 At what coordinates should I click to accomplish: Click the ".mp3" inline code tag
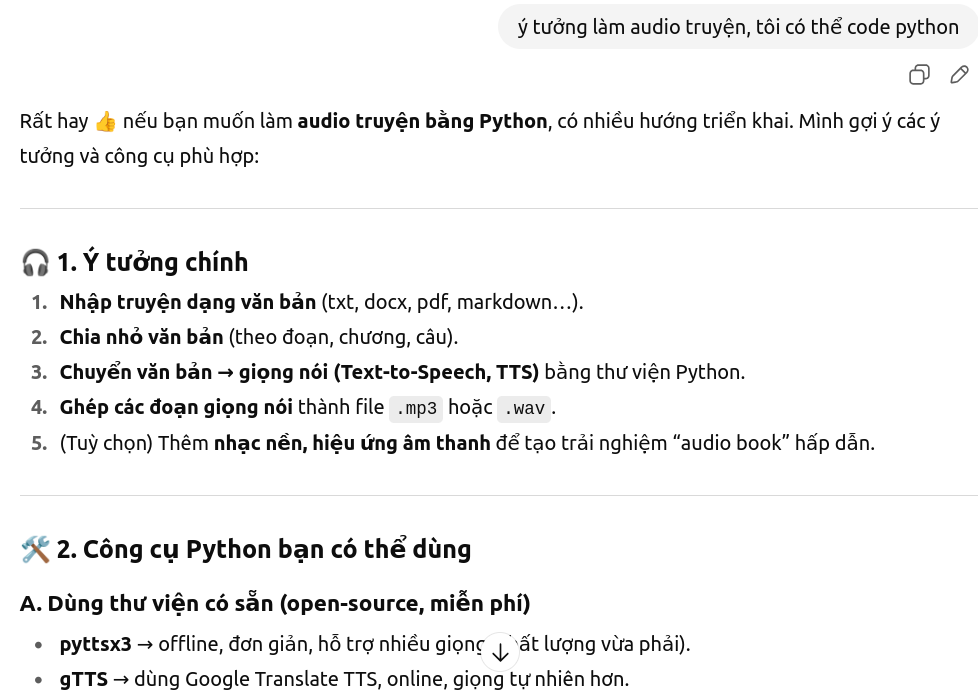(x=415, y=408)
